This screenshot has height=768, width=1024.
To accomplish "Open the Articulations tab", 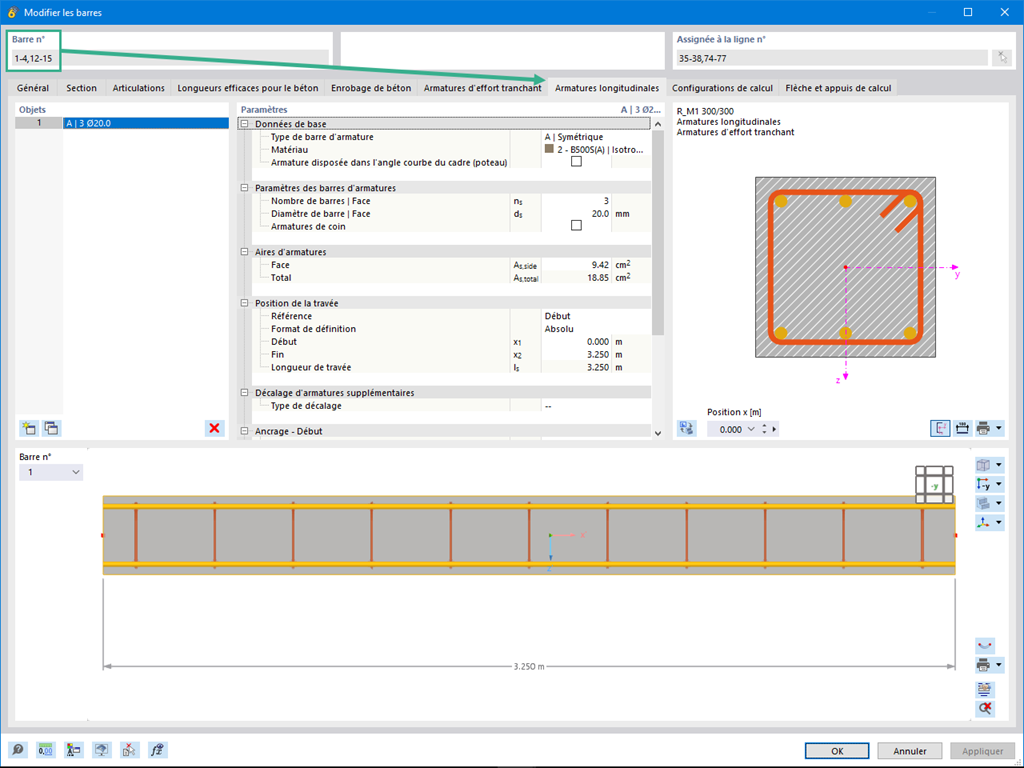I will (138, 88).
